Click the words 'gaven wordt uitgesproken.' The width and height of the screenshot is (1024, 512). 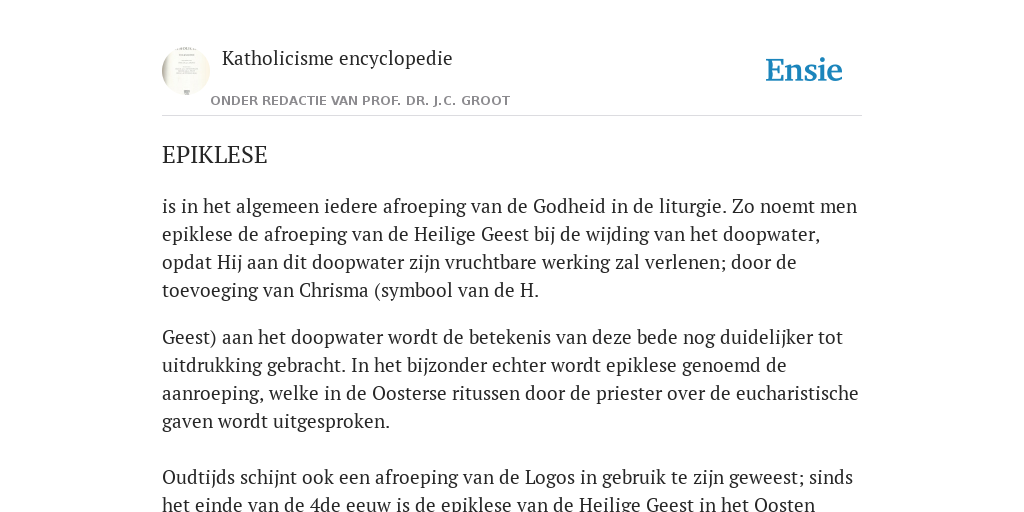(x=276, y=422)
